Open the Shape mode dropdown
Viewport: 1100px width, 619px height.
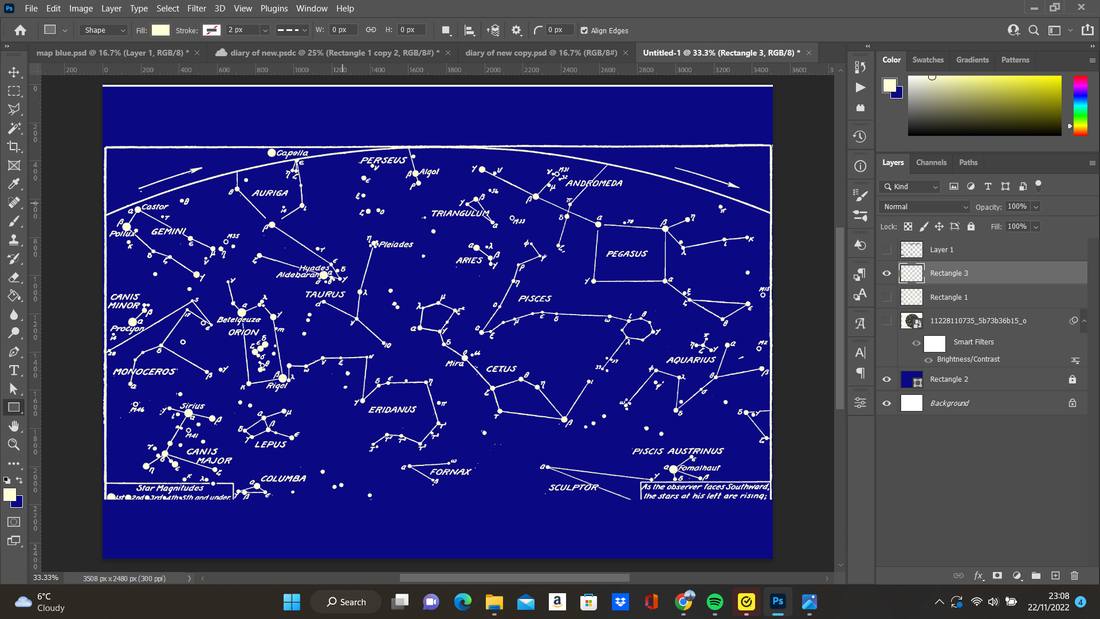pyautogui.click(x=105, y=30)
